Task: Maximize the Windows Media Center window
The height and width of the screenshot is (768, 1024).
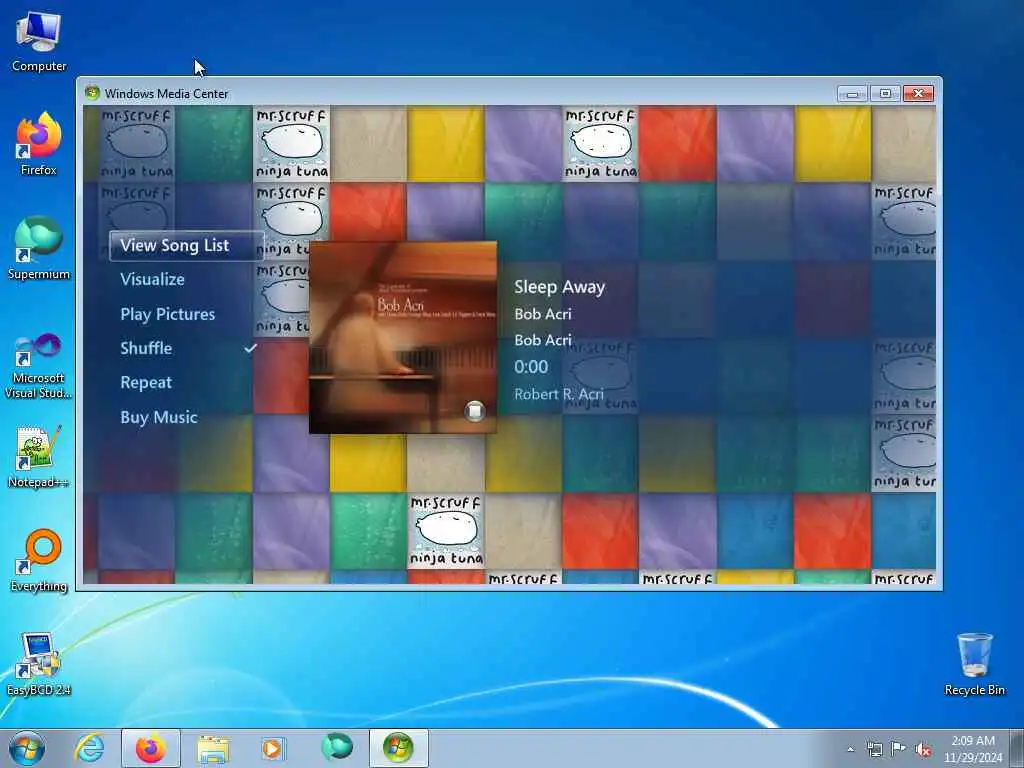Action: (885, 94)
